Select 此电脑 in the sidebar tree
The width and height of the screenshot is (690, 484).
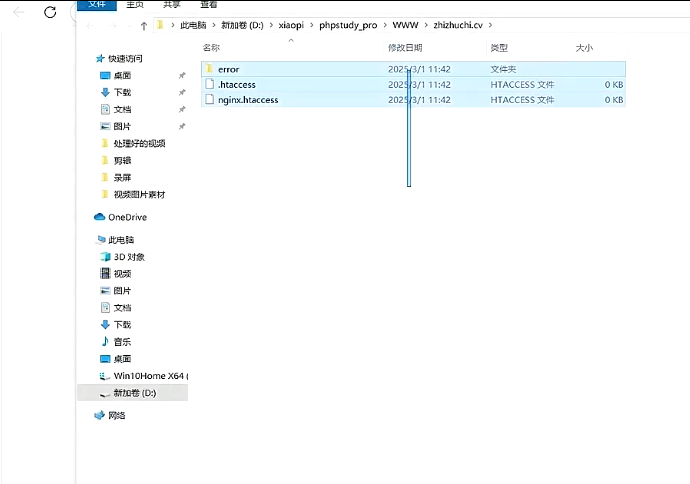point(121,240)
